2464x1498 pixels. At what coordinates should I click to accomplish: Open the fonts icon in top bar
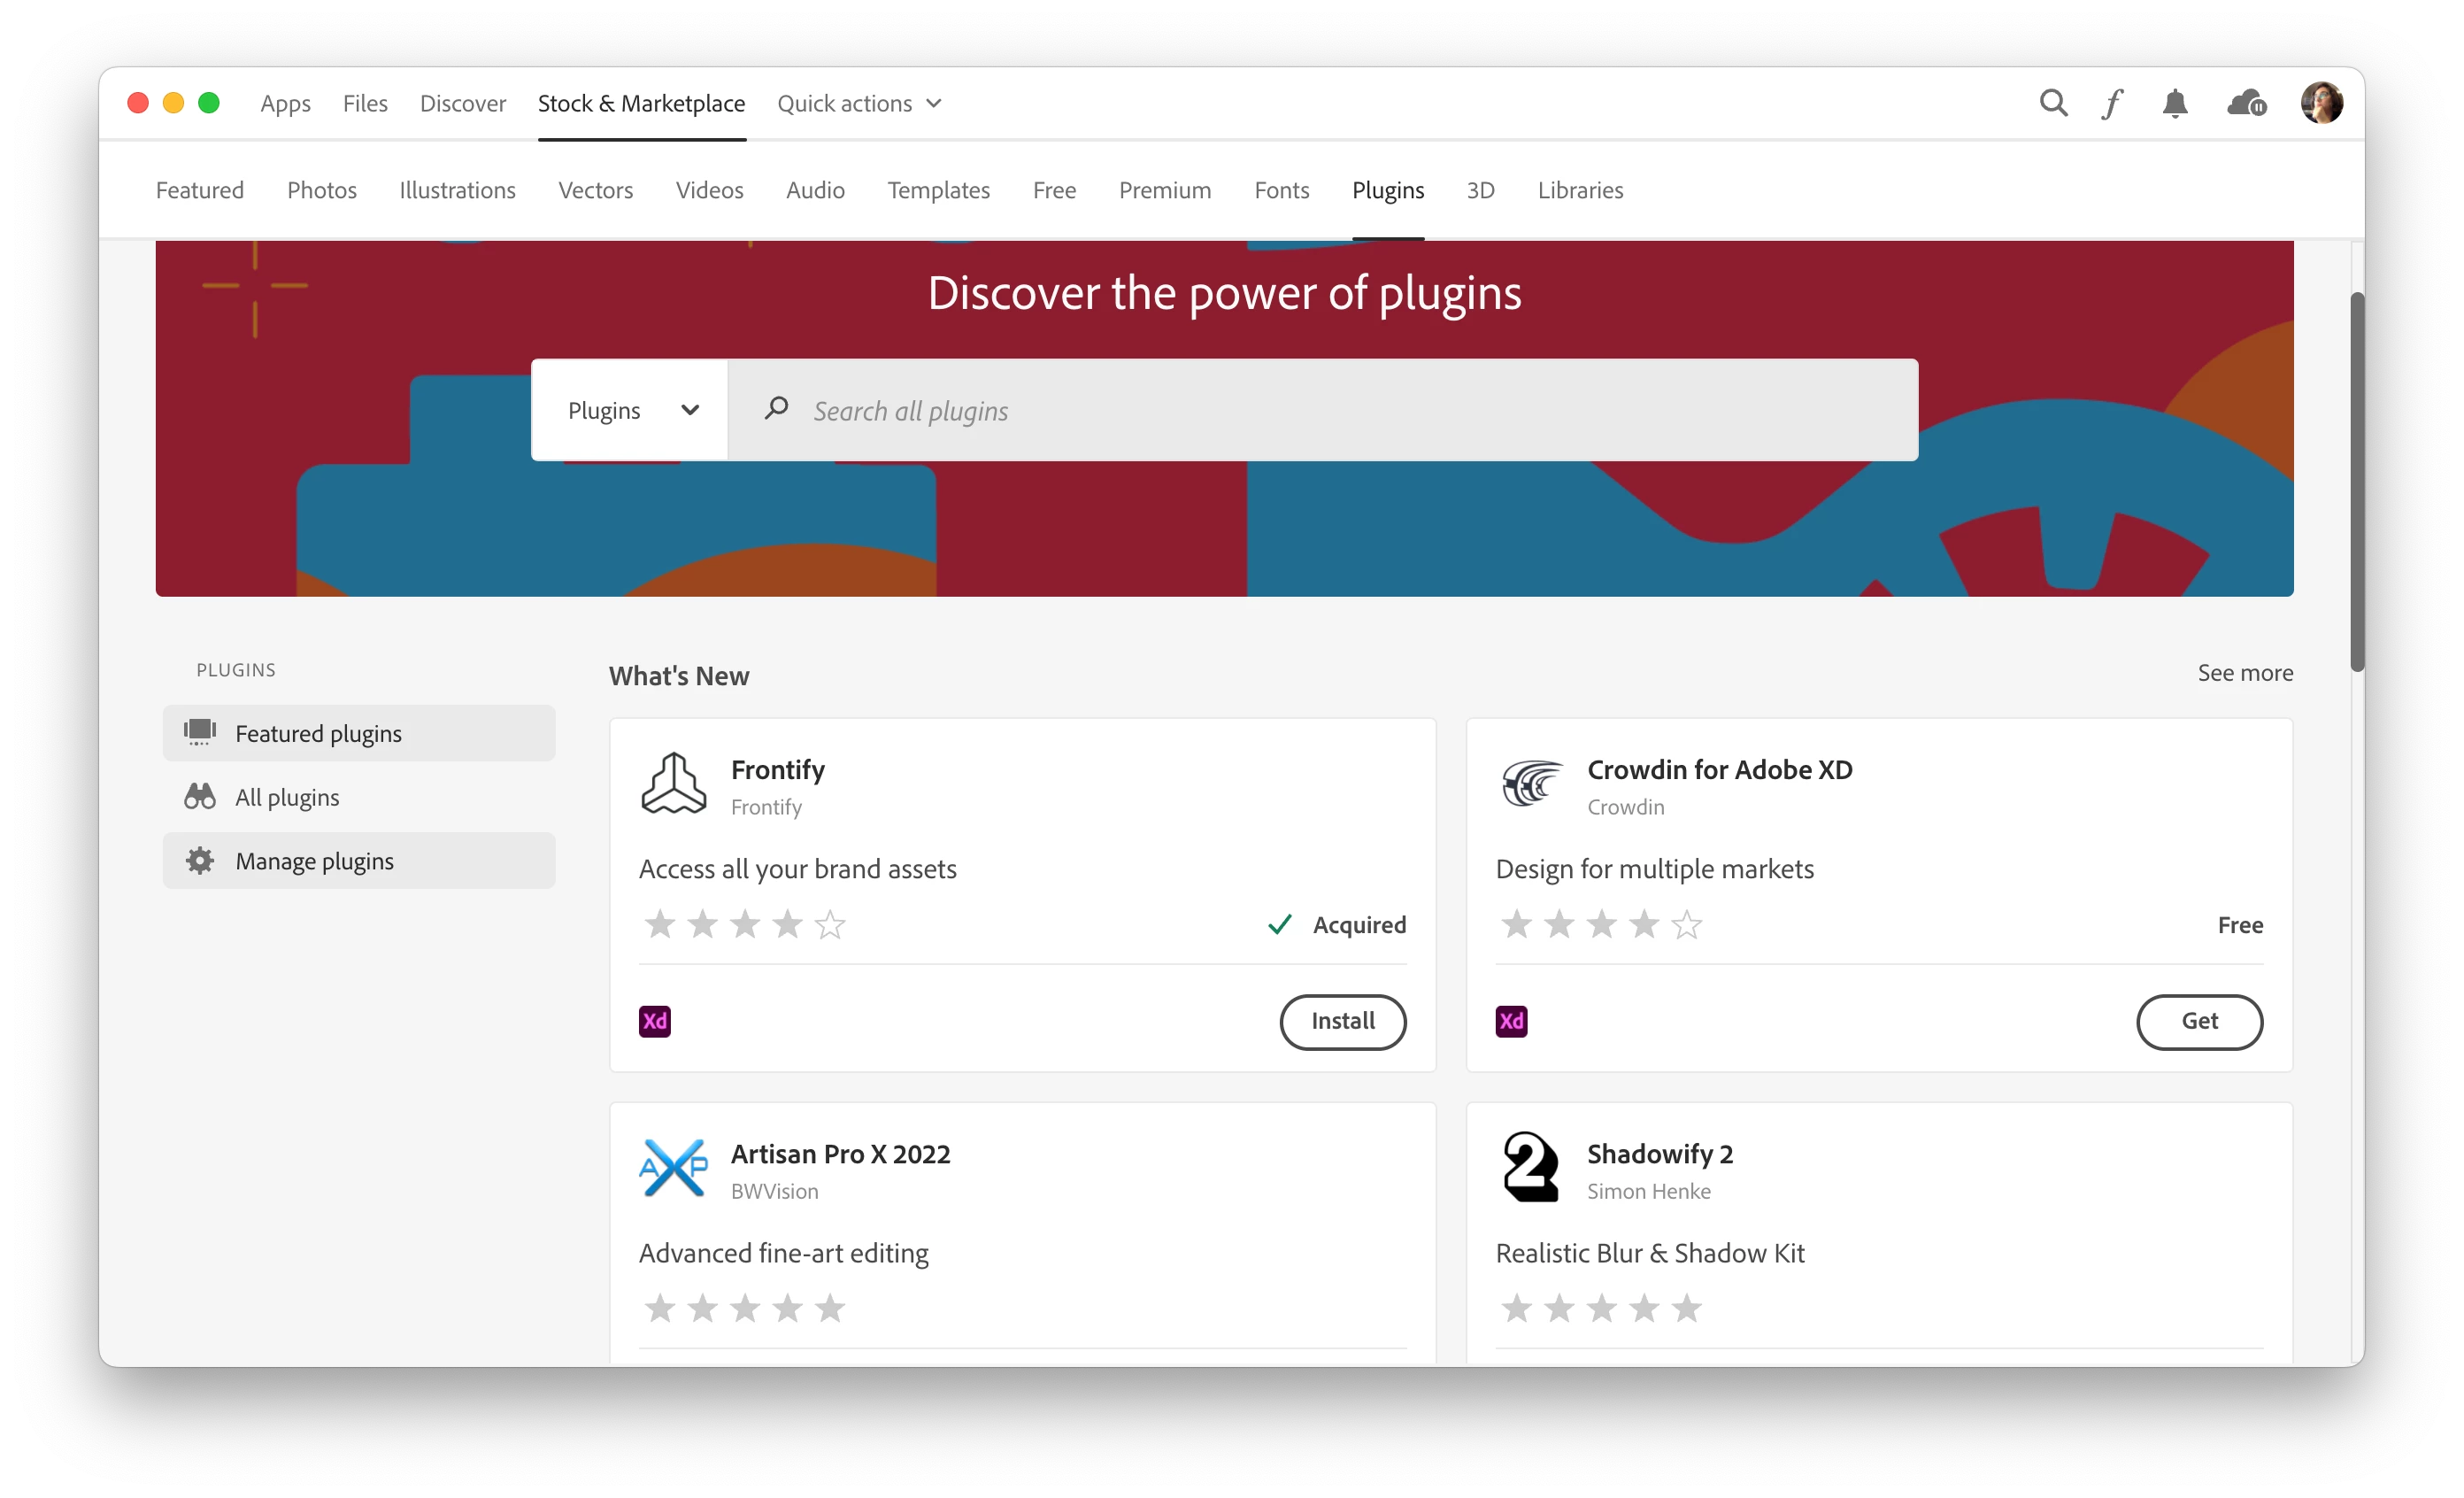[x=2112, y=104]
